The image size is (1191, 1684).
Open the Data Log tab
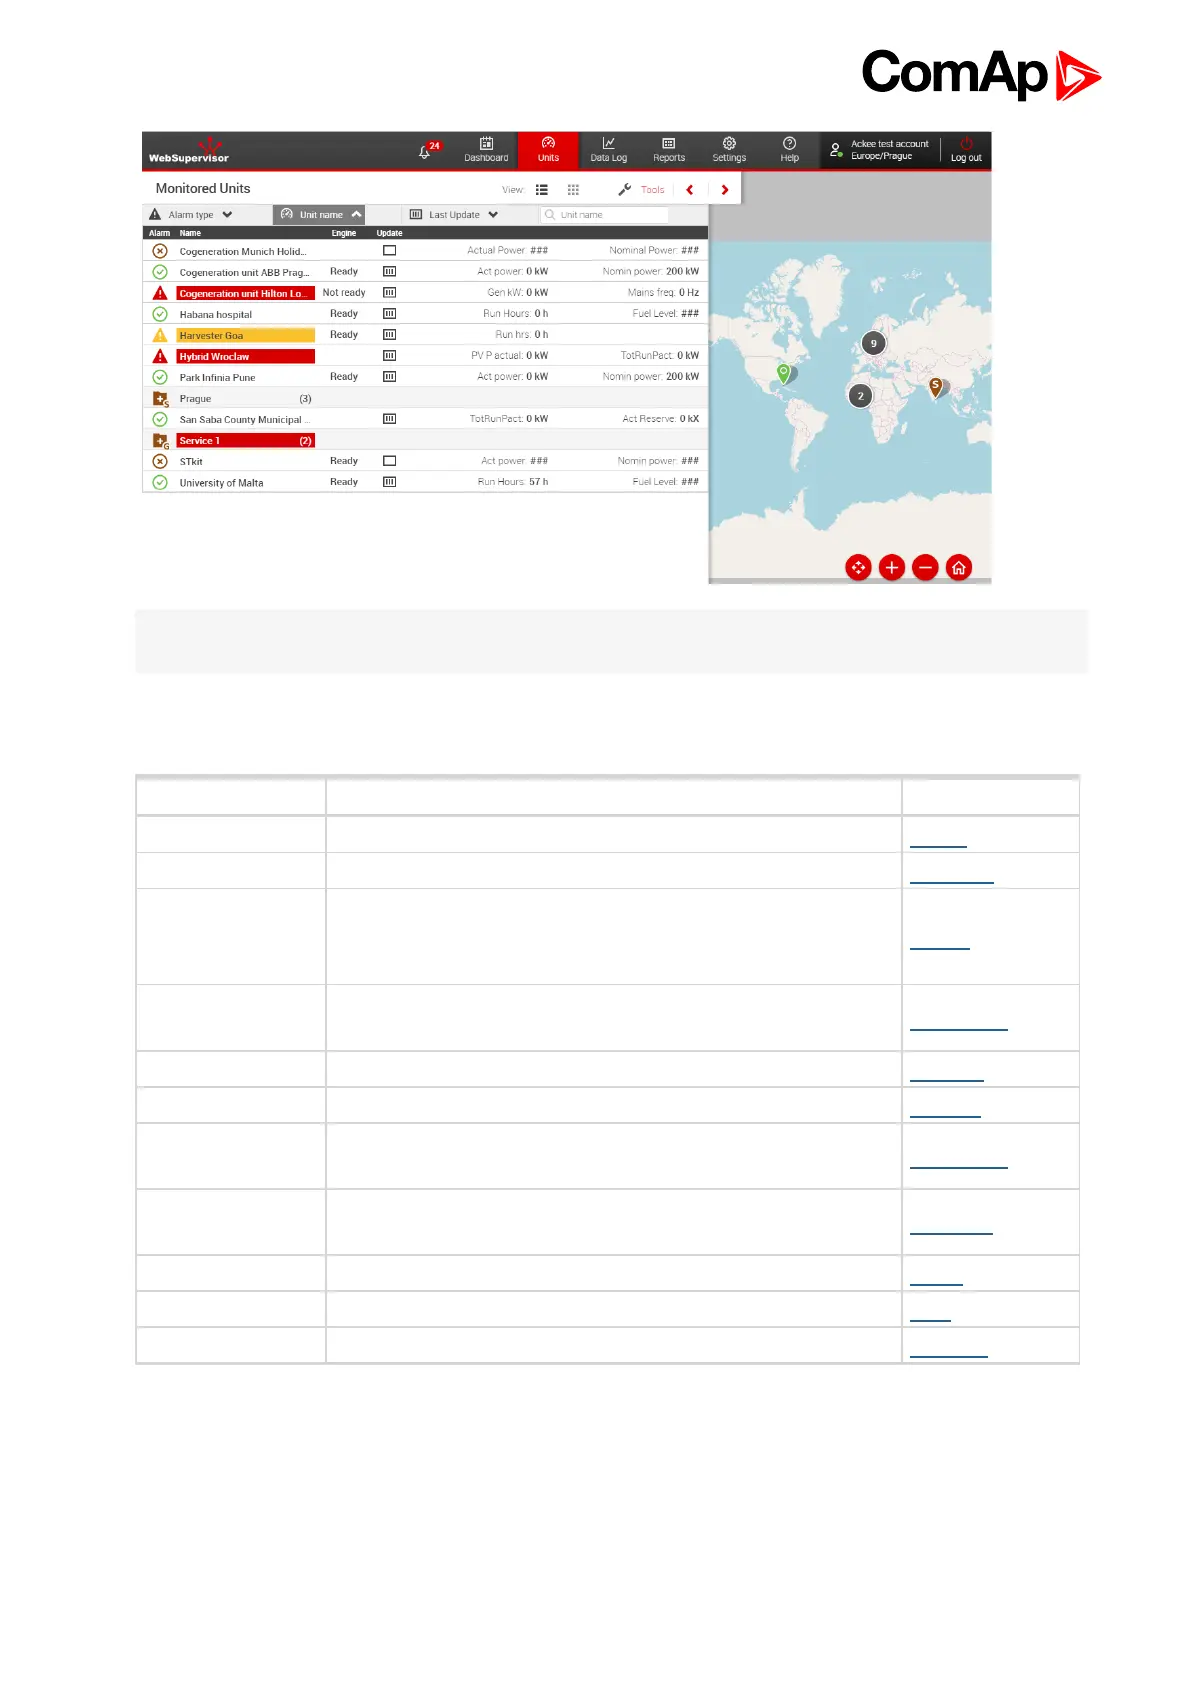coord(608,150)
